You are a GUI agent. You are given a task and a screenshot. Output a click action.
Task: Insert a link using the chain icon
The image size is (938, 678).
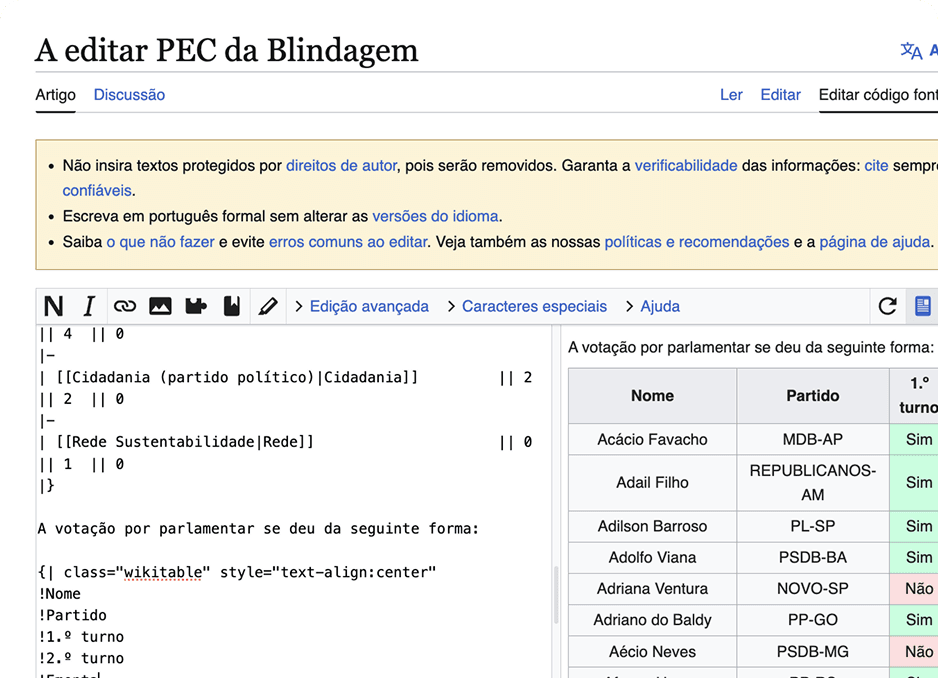point(124,306)
